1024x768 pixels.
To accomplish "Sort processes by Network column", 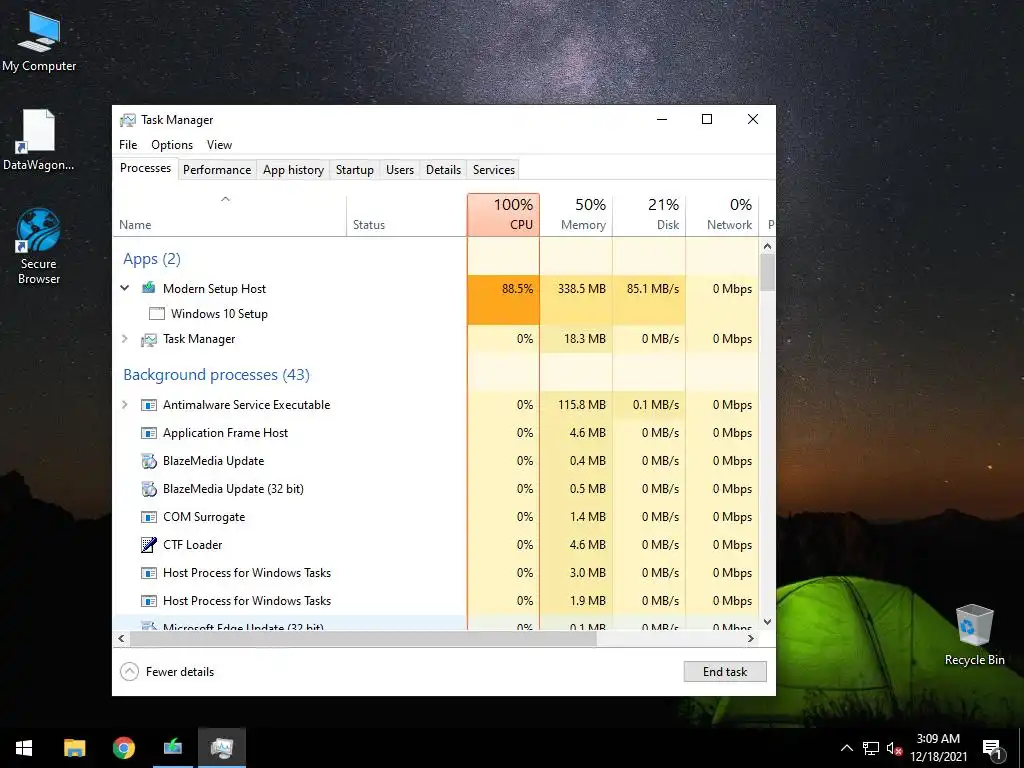I will pos(722,216).
